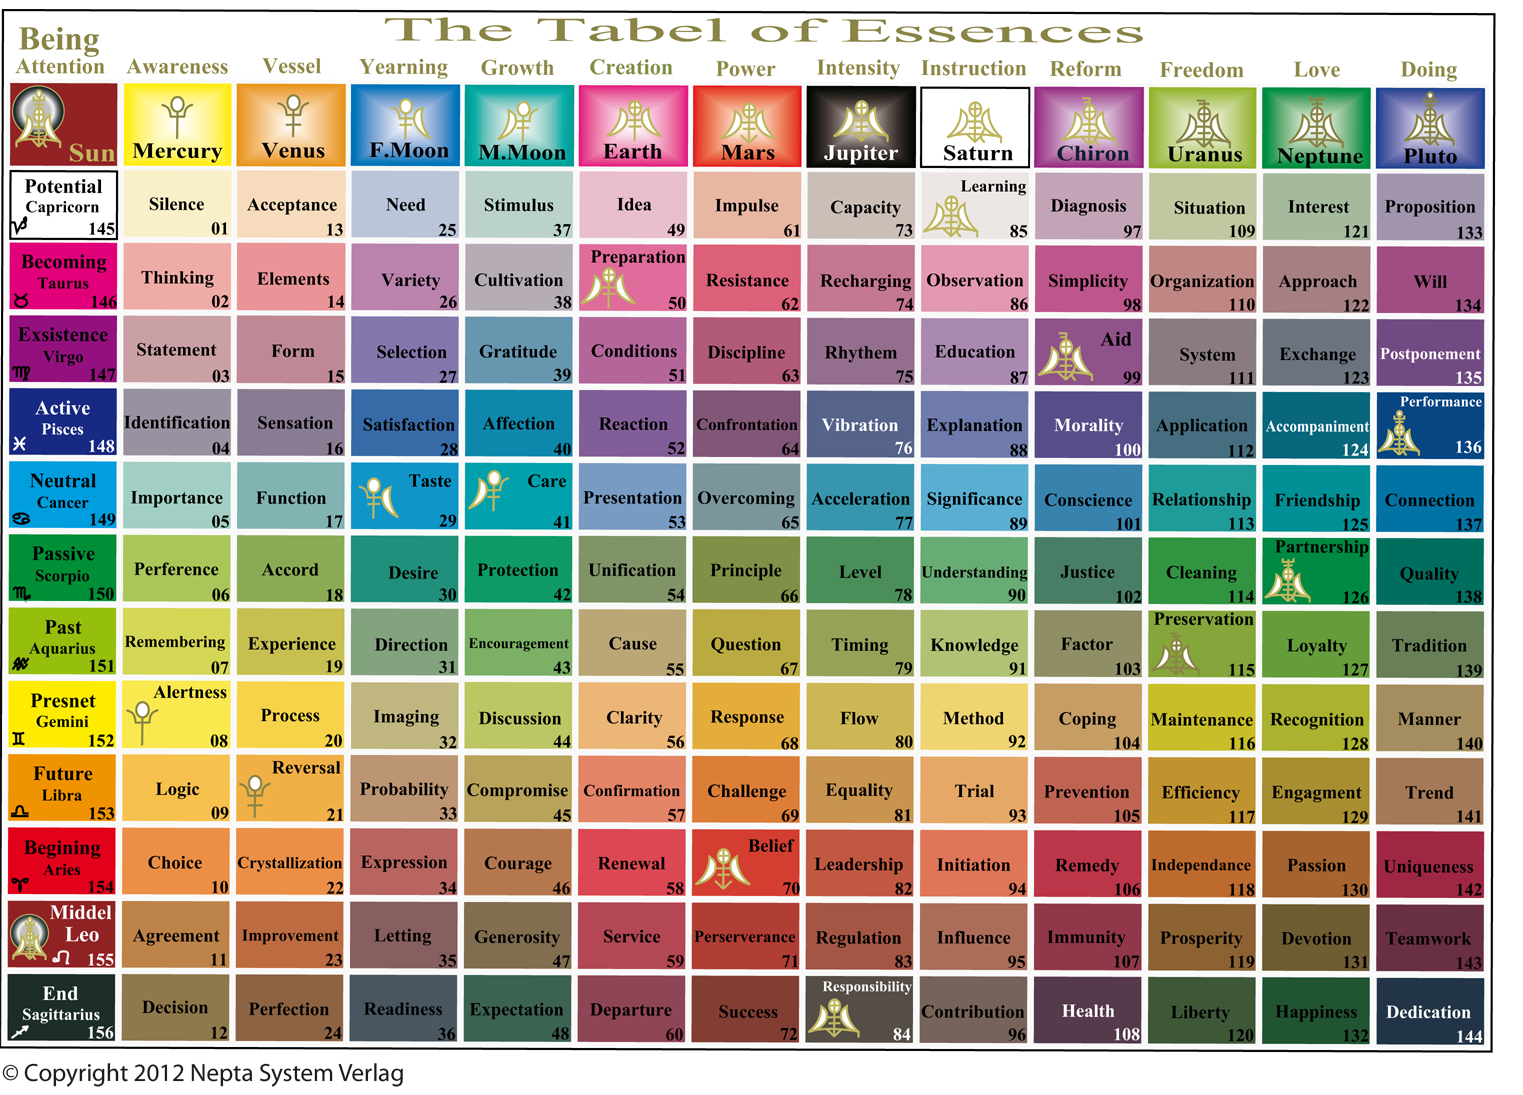
Task: Click the Silence 01 cell
Action: pyautogui.click(x=177, y=205)
